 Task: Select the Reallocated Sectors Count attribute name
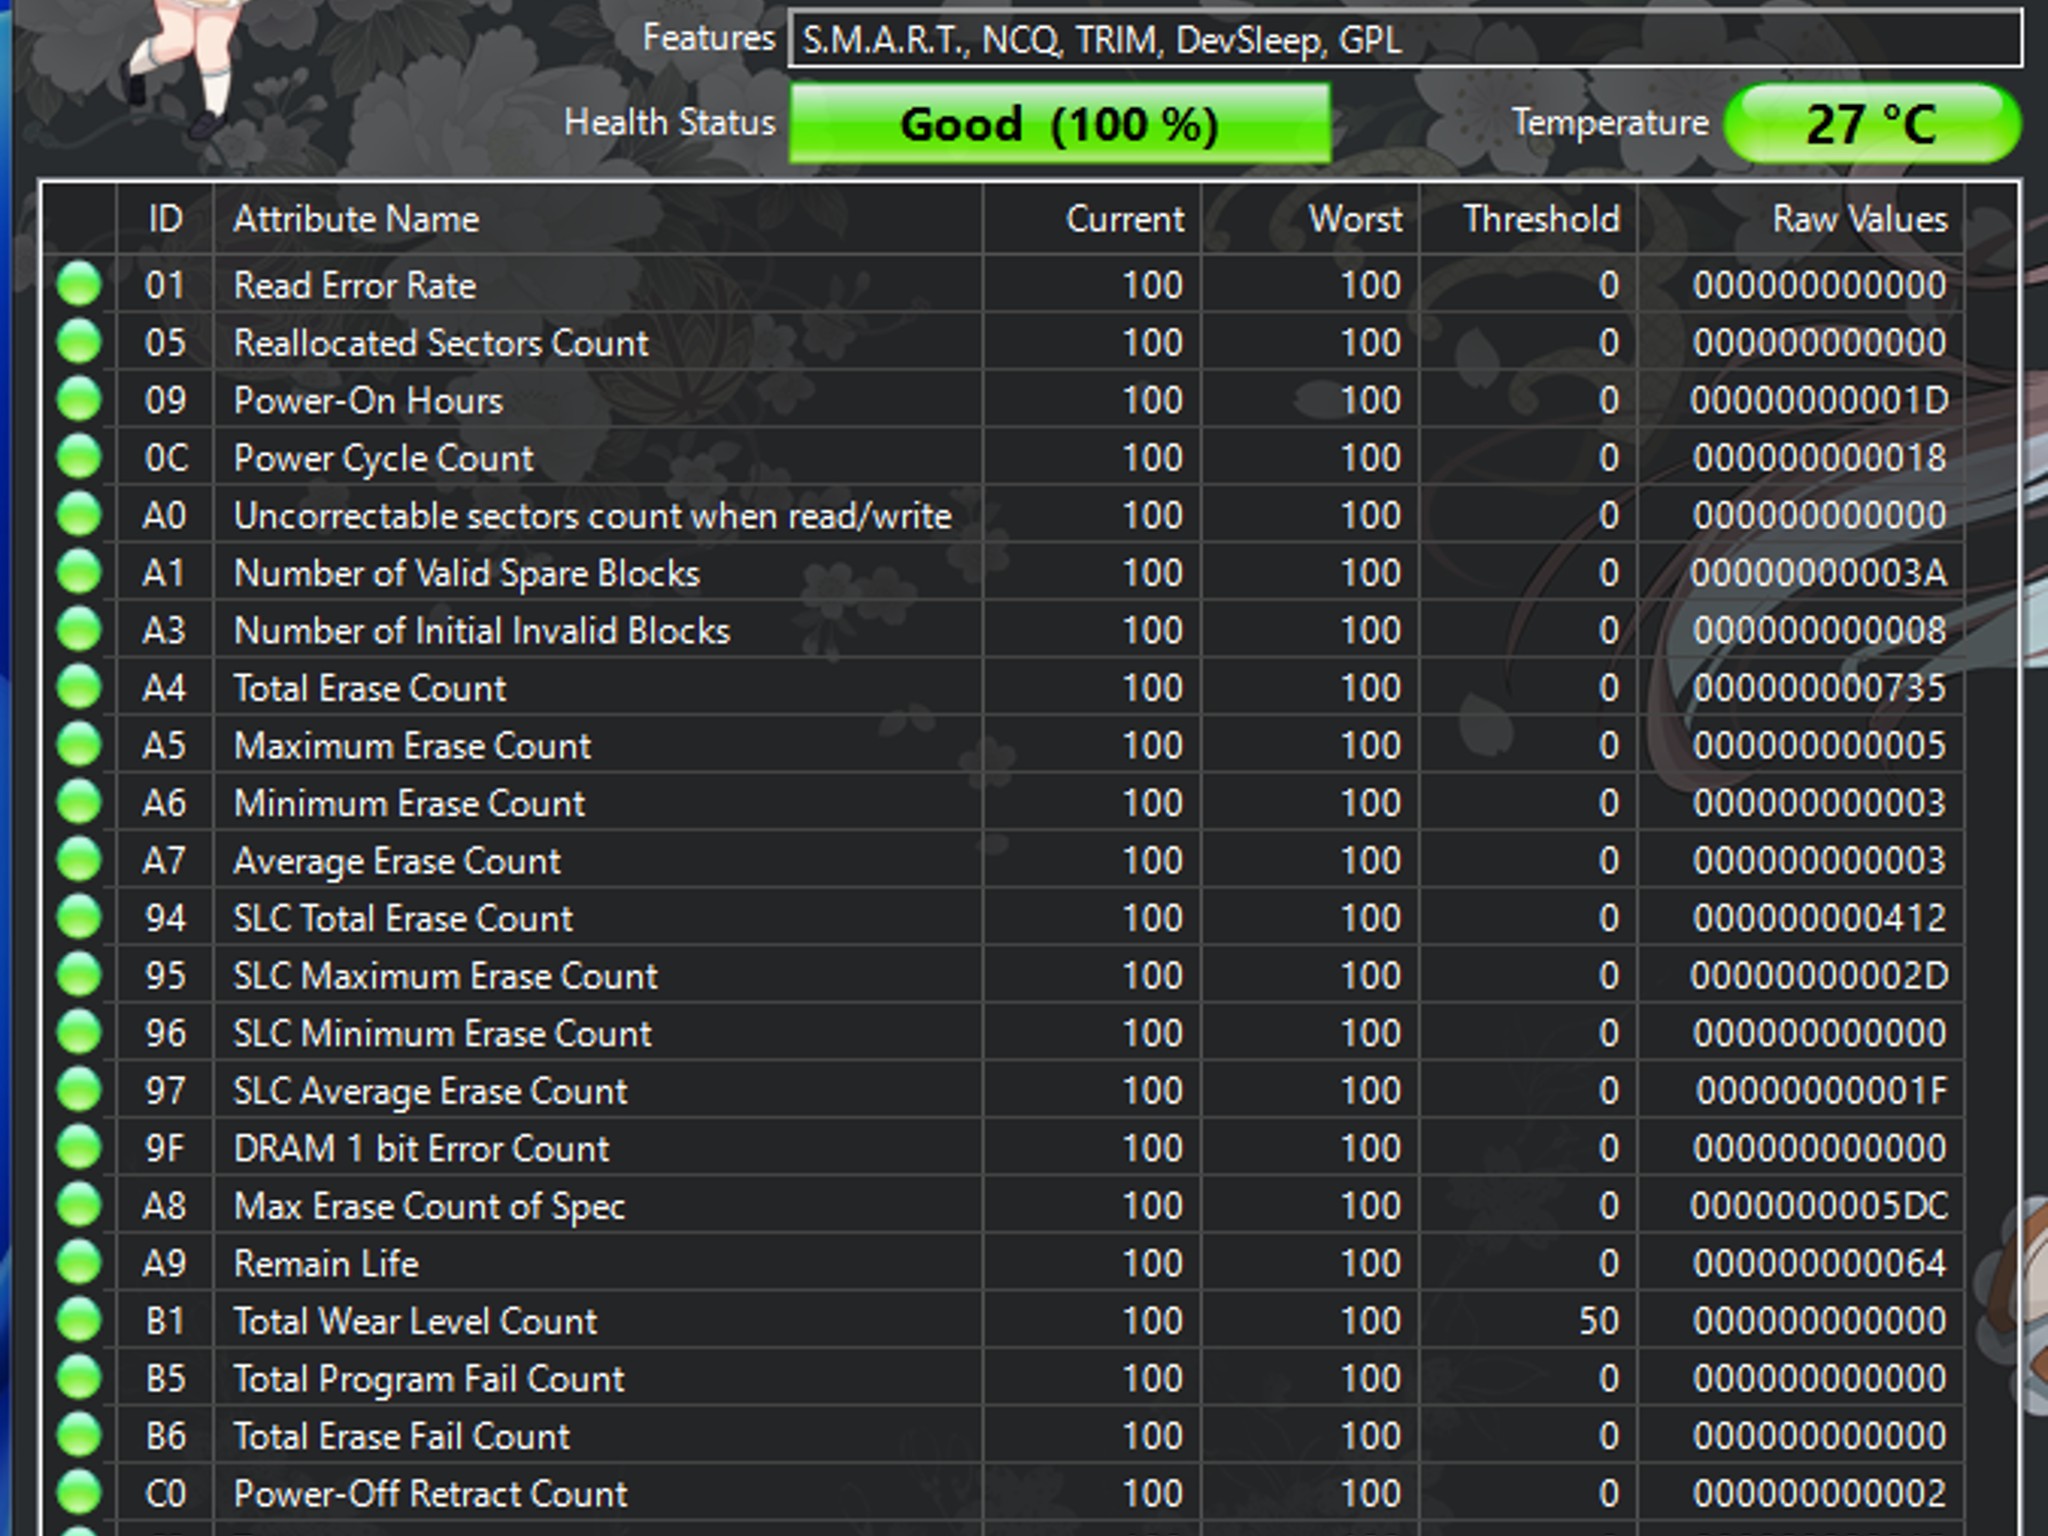(x=441, y=343)
